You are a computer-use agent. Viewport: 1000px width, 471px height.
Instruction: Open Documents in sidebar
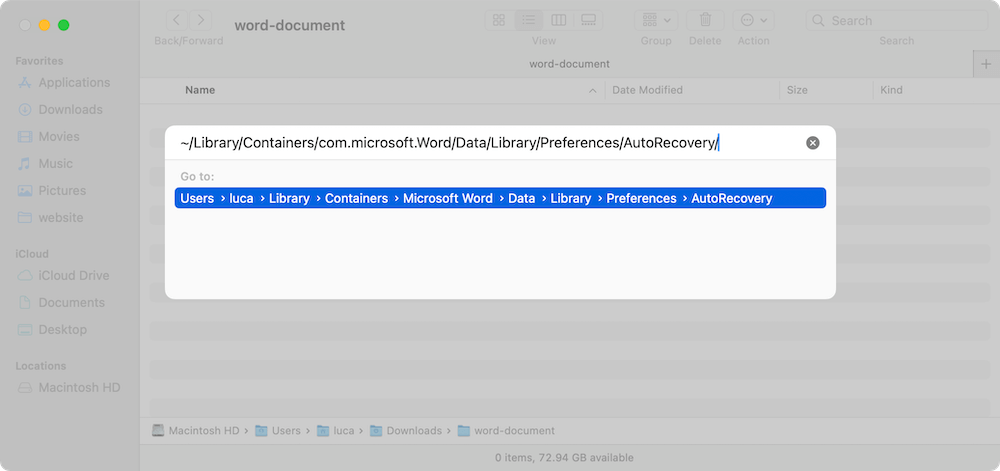(x=71, y=303)
